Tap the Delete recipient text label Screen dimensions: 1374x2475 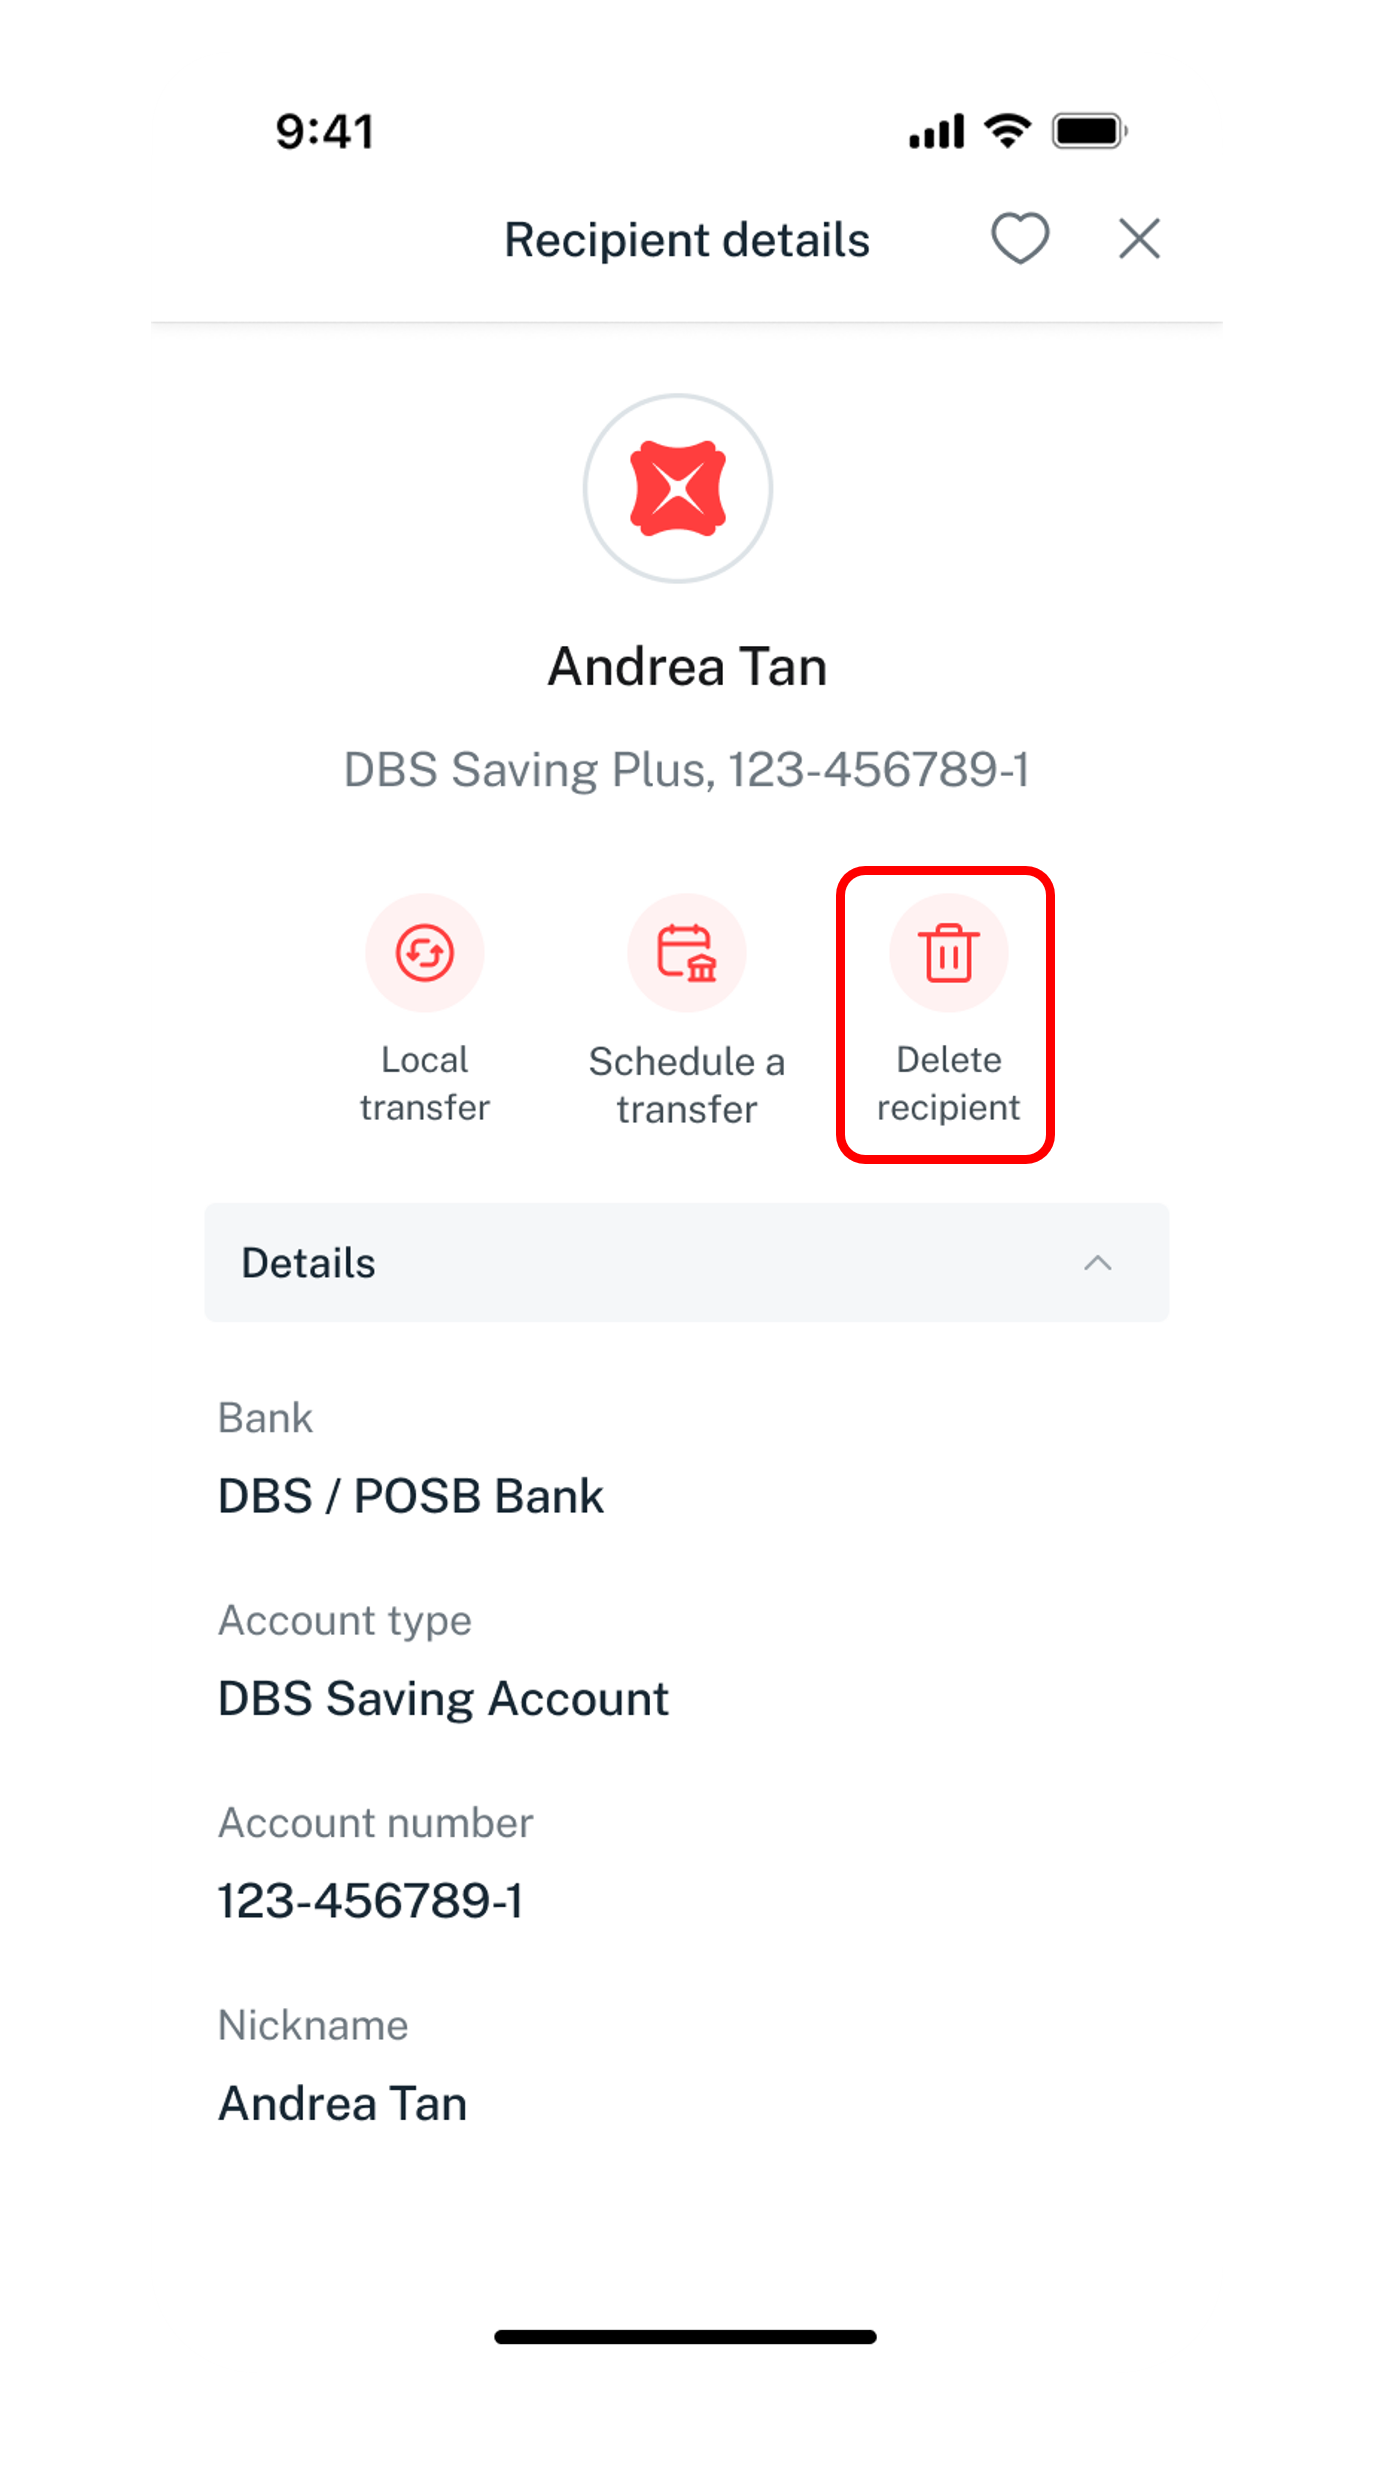click(x=949, y=1084)
